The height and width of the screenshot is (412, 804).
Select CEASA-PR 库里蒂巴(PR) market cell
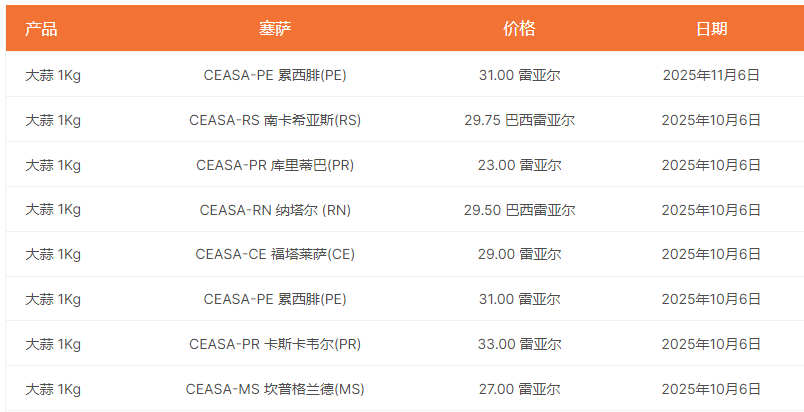[275, 165]
